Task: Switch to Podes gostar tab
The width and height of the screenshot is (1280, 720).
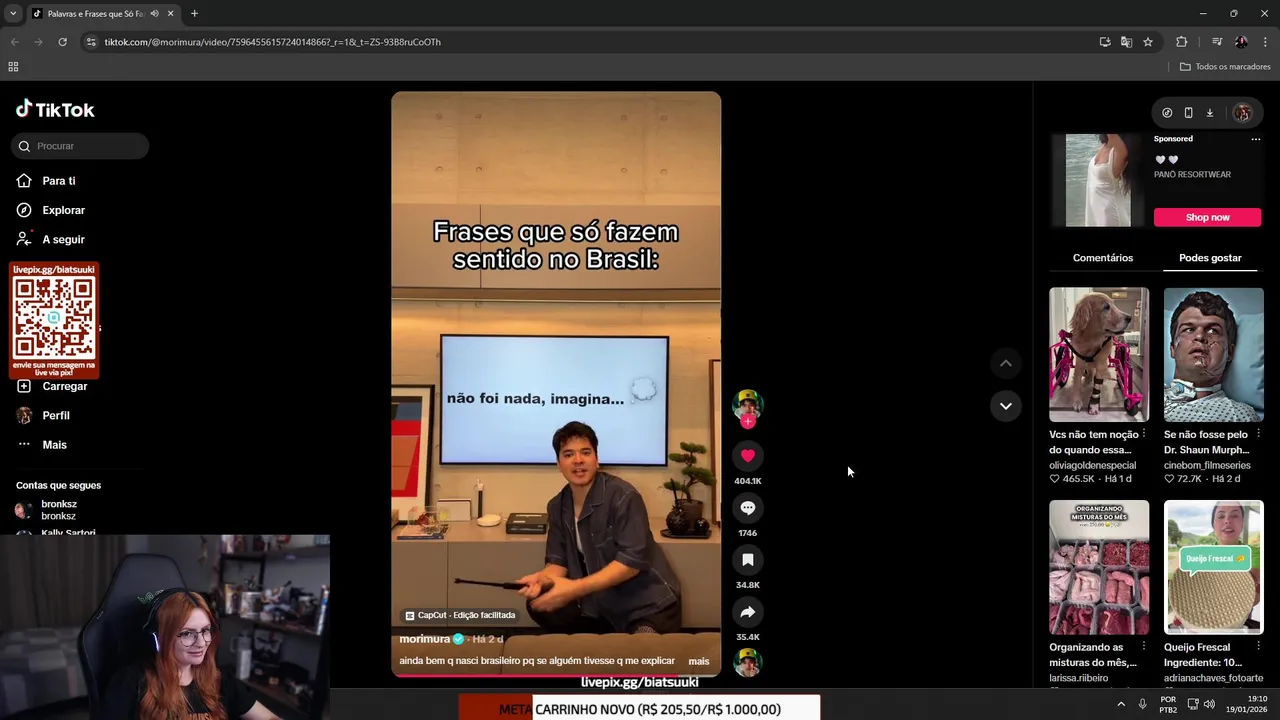Action: pos(1210,258)
